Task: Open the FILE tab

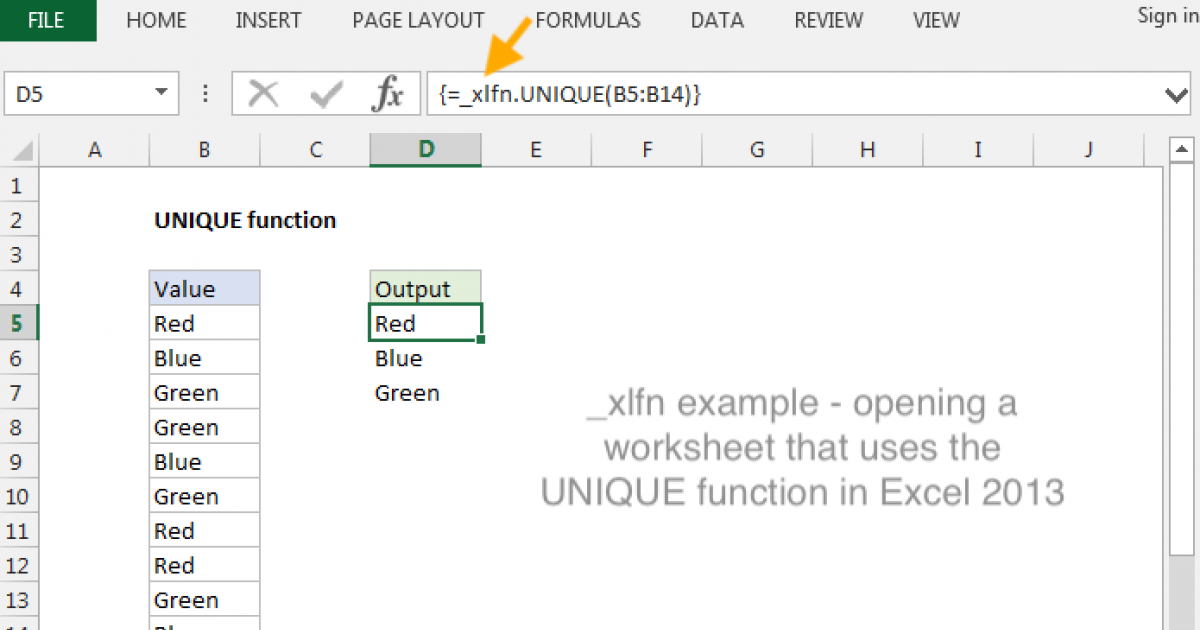Action: coord(47,20)
